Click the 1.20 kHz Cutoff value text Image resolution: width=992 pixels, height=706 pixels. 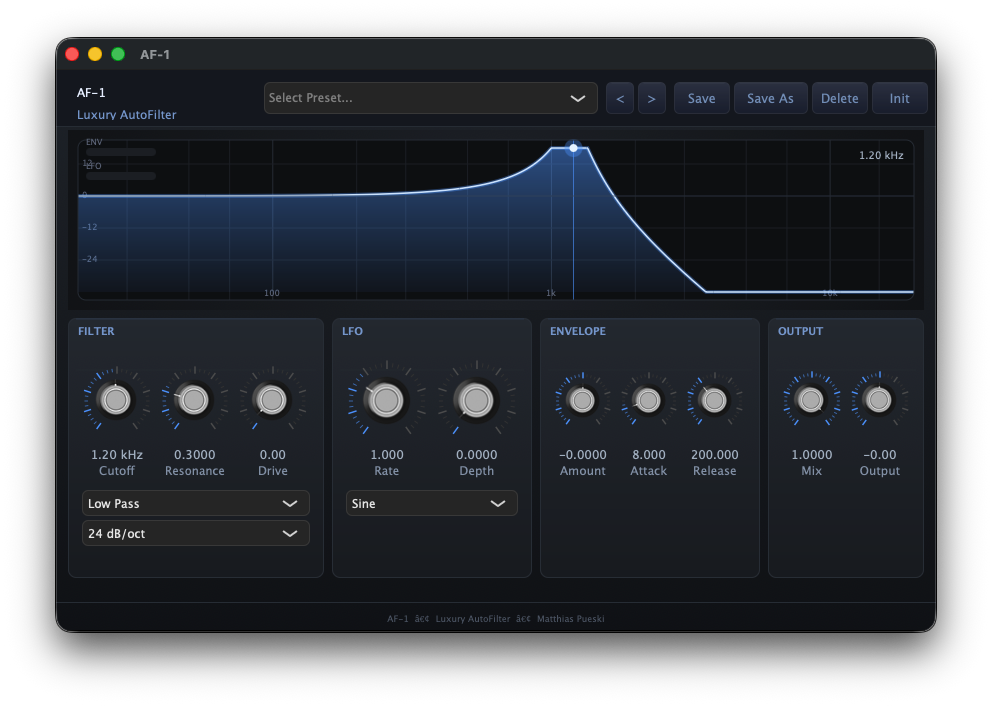[x=116, y=455]
